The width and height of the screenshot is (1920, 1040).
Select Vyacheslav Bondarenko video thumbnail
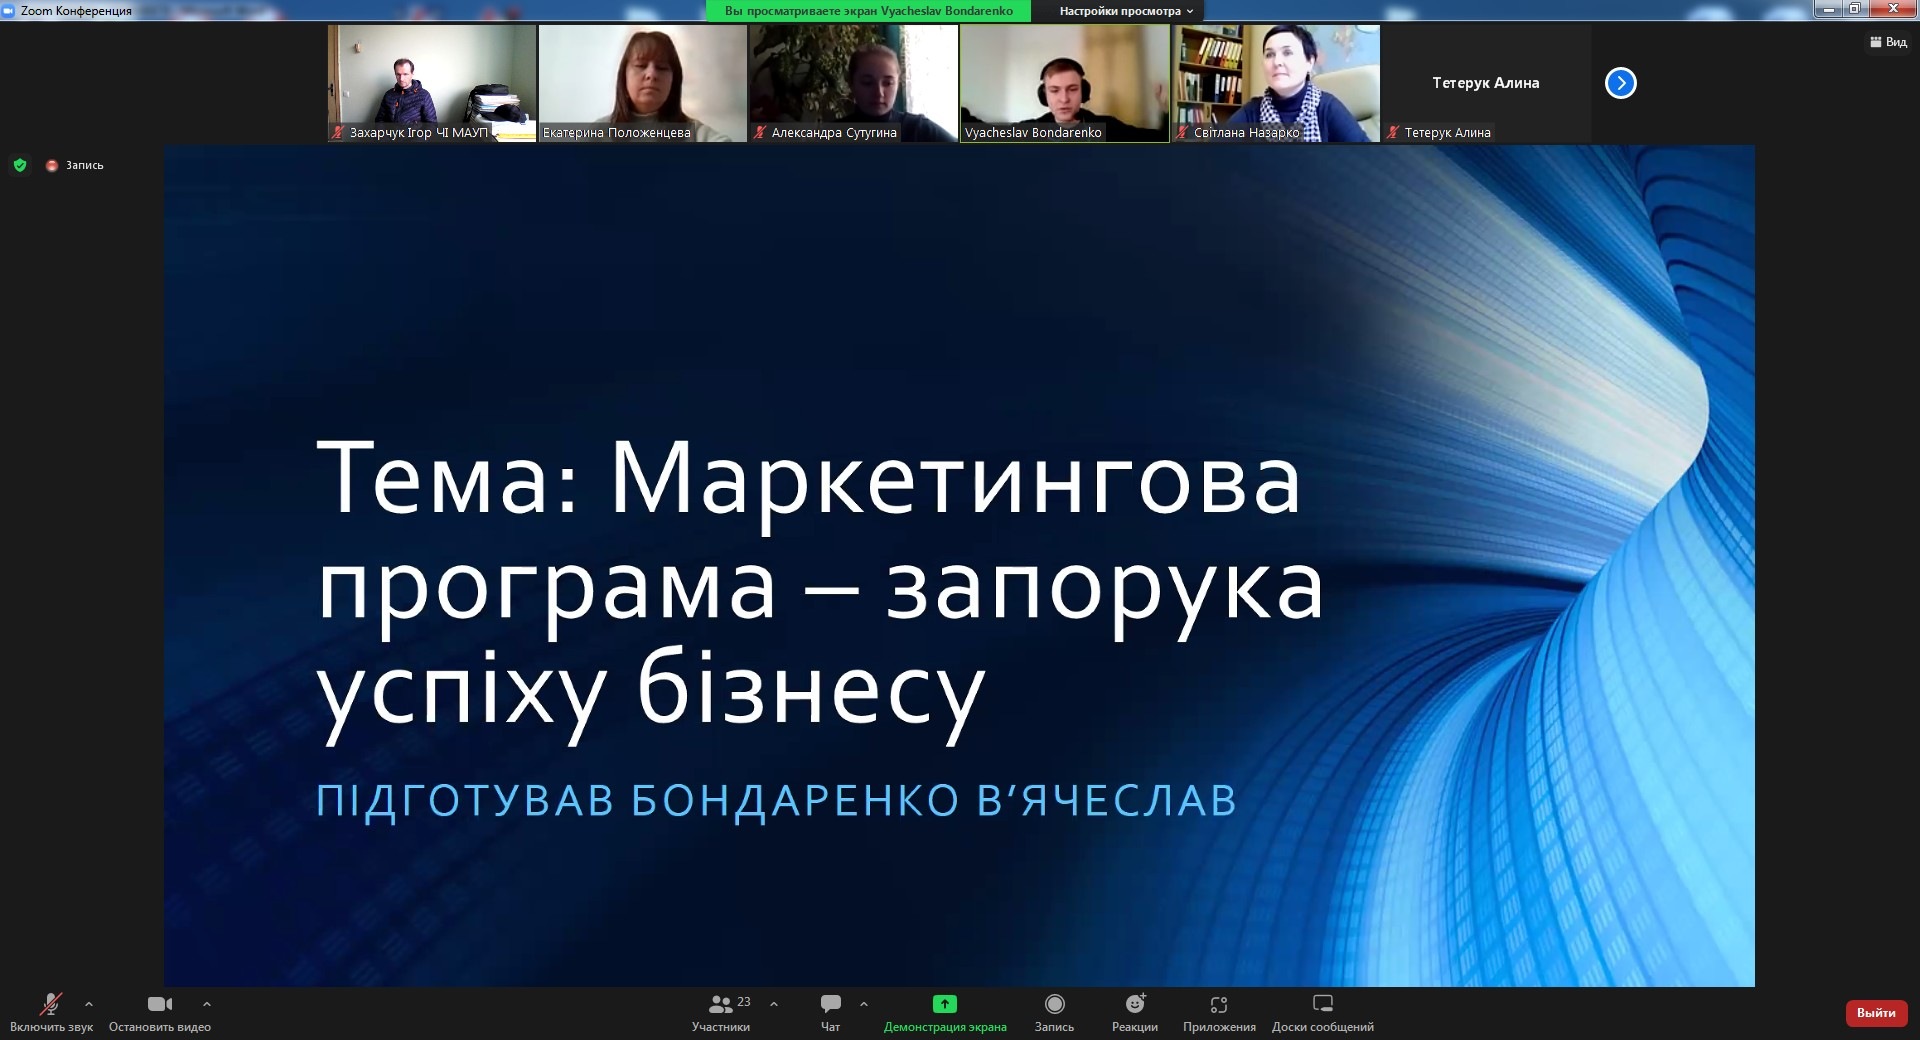[1065, 83]
